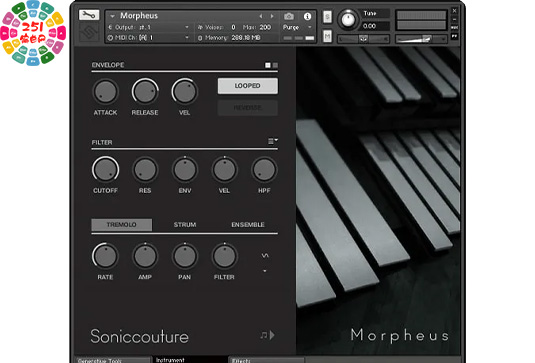The width and height of the screenshot is (535, 363).
Task: Open the MIDI Ch dropdown
Action: point(187,38)
